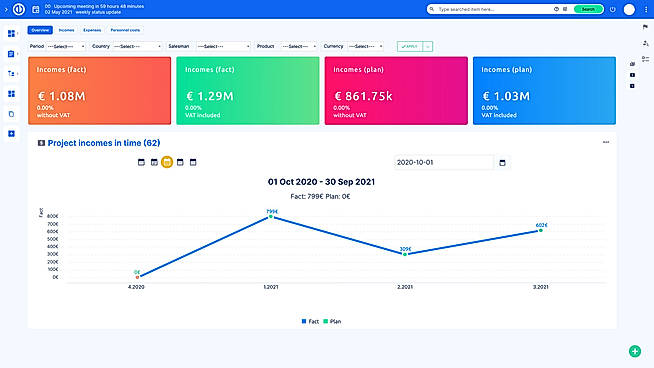Open blue Incomes (plan) 1.03M card
654x368 pixels.
(544, 91)
